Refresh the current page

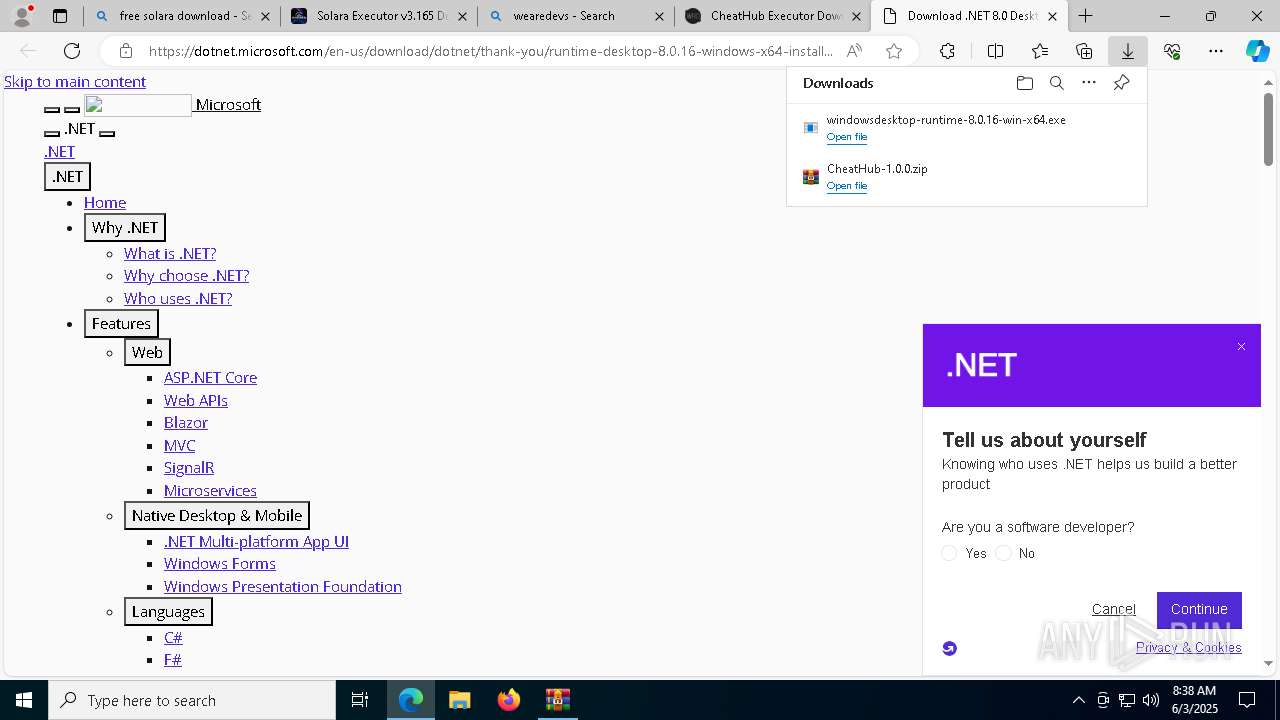coord(72,51)
